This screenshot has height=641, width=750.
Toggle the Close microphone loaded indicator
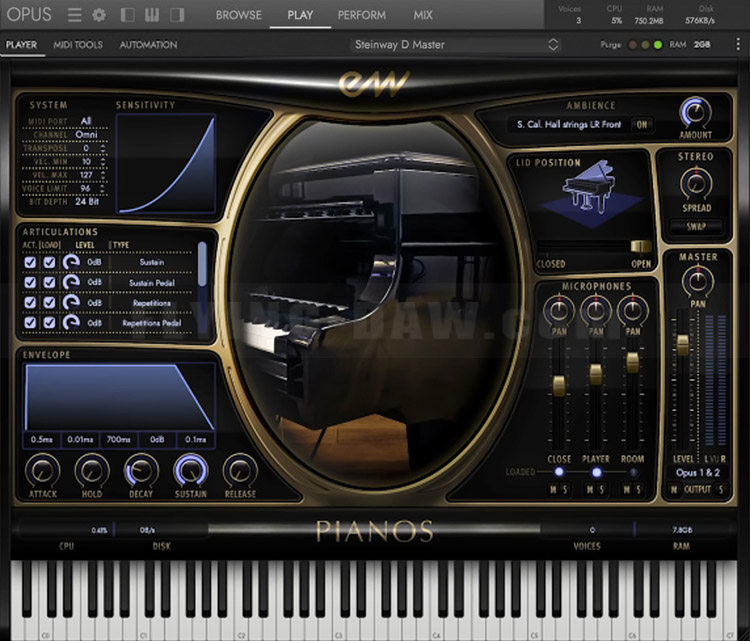559,472
